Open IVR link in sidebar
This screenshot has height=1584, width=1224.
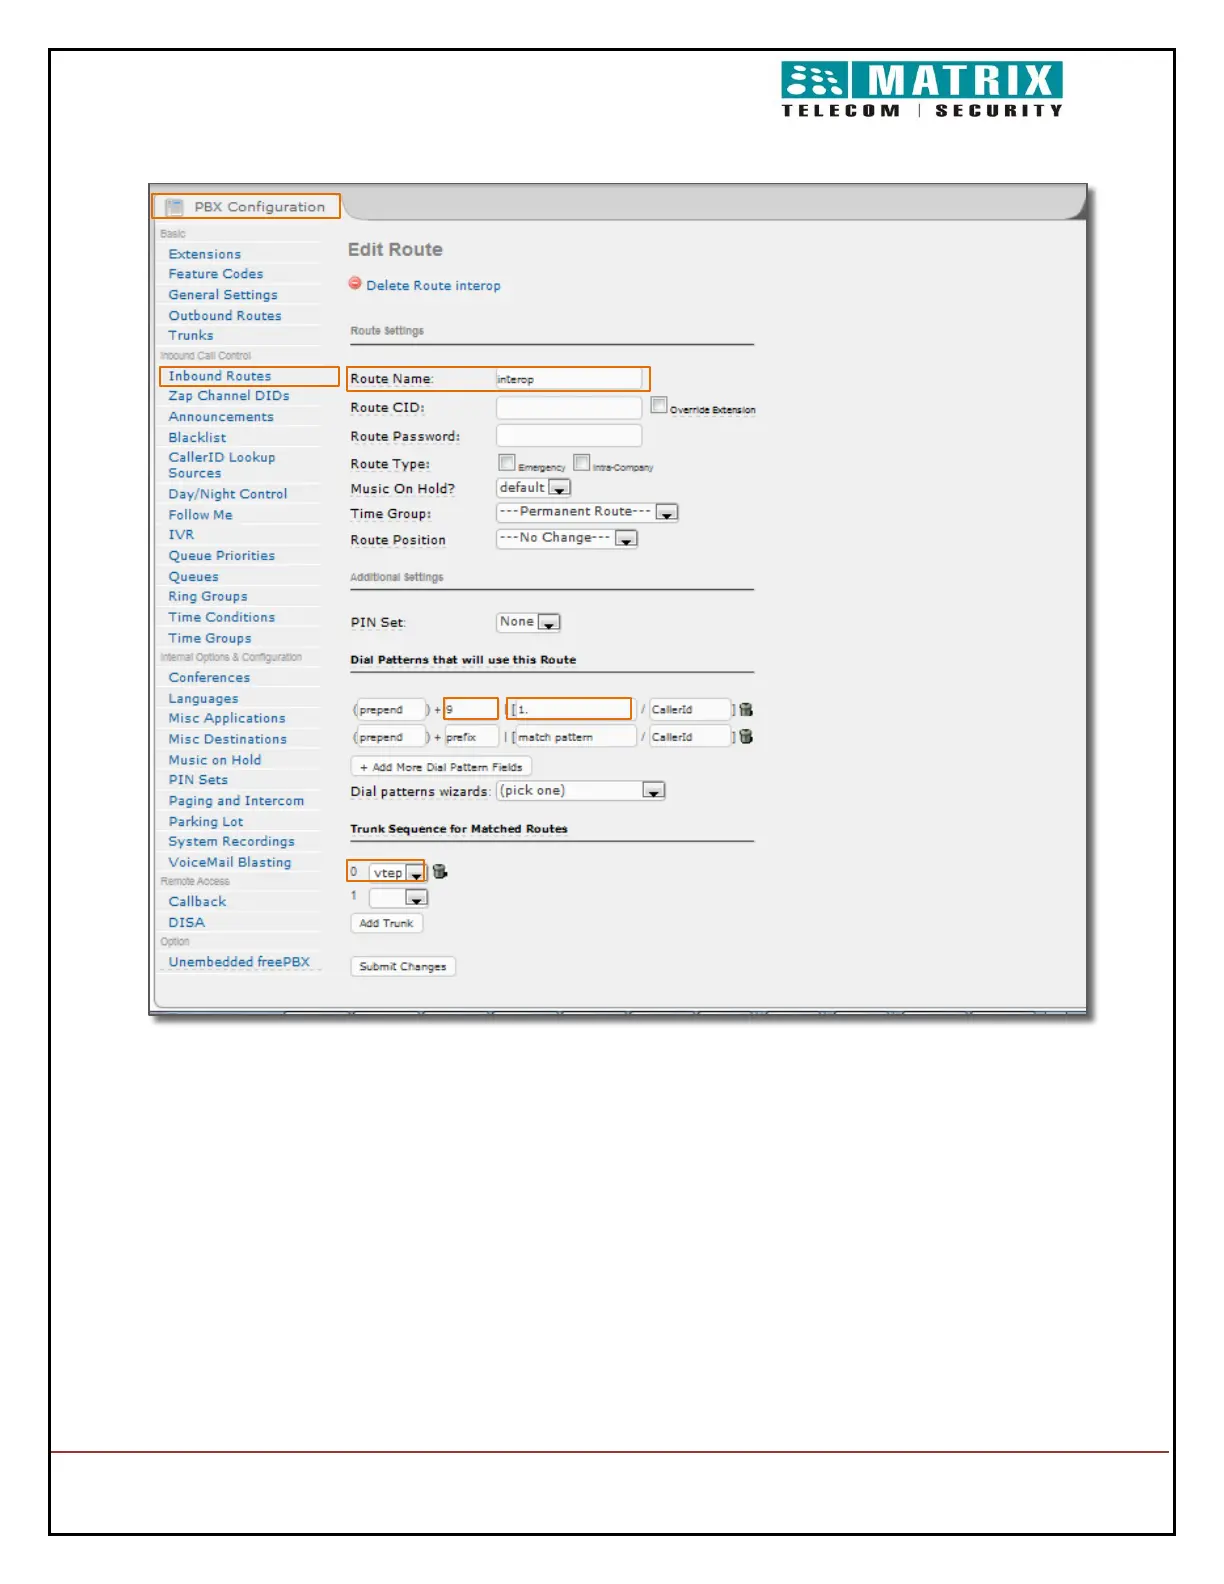pos(181,535)
